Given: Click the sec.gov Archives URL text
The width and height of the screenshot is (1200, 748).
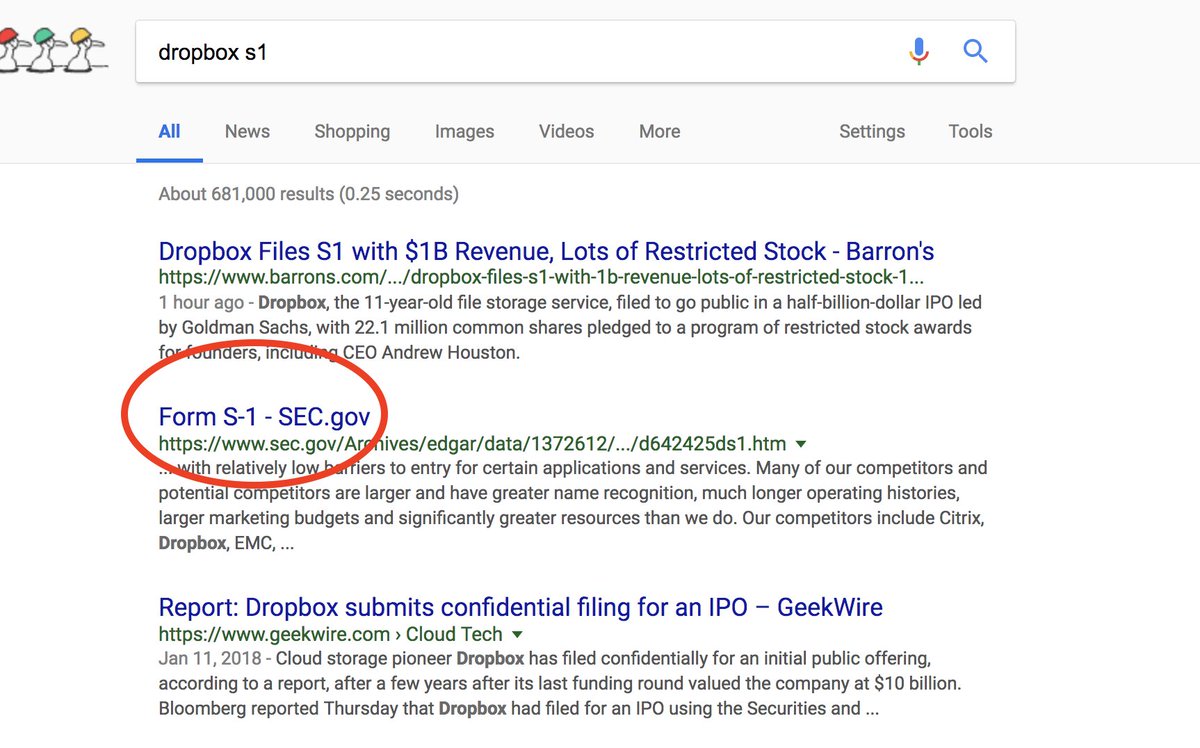Looking at the screenshot, I should [472, 444].
